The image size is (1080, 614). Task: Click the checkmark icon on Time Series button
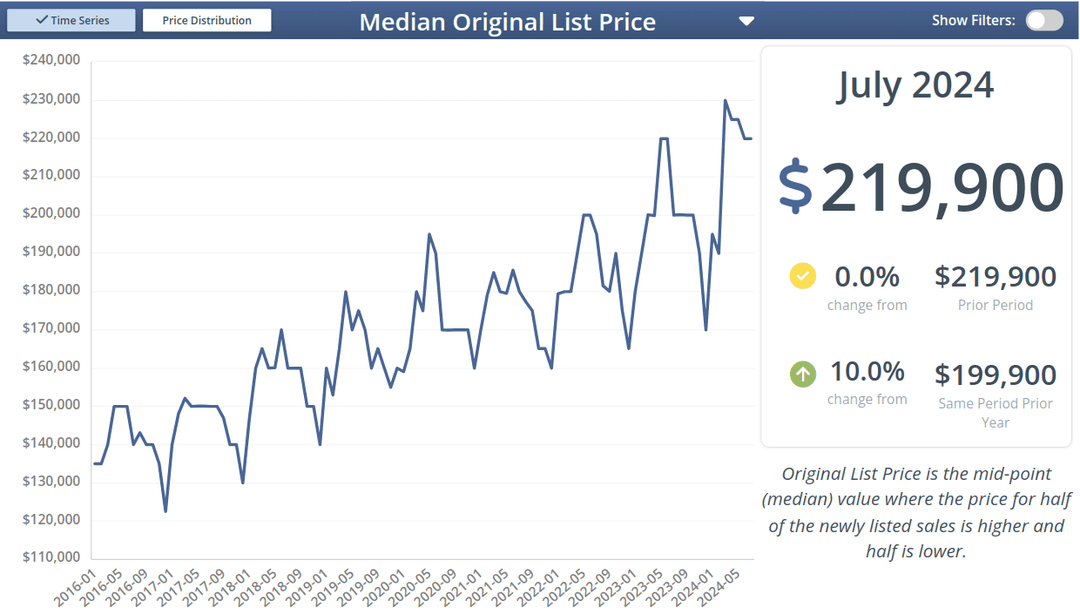tap(40, 19)
